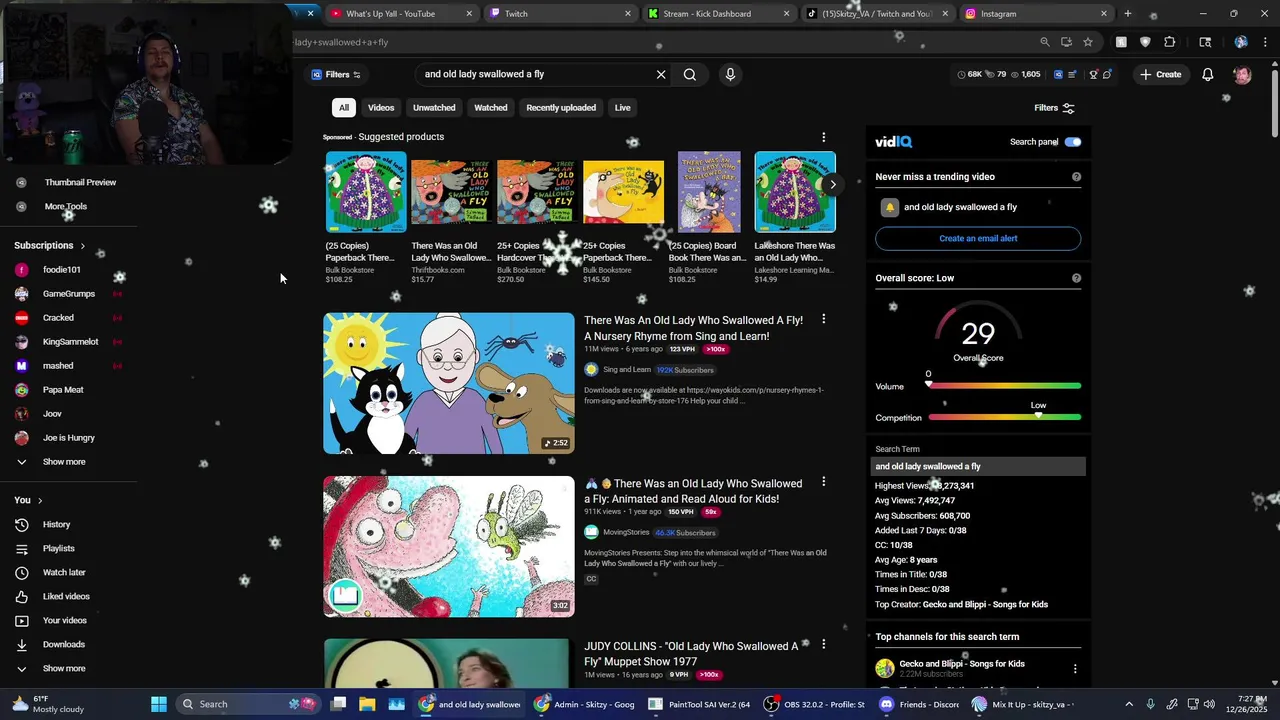Open YouTube Filters on the right
This screenshot has width=1280, height=720.
pyautogui.click(x=1054, y=108)
